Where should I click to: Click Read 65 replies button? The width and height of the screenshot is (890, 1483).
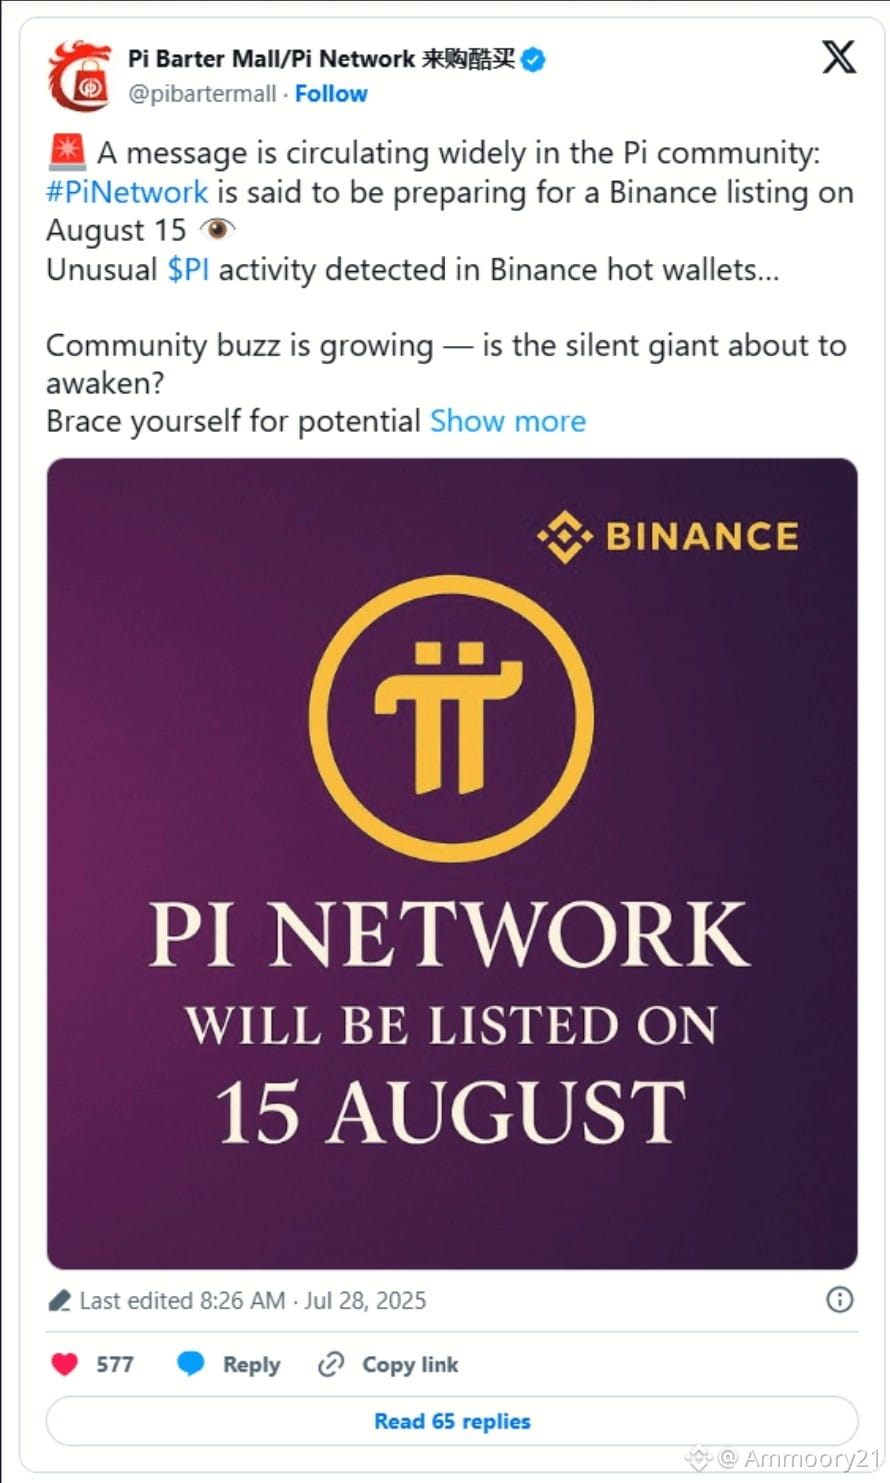click(452, 1421)
